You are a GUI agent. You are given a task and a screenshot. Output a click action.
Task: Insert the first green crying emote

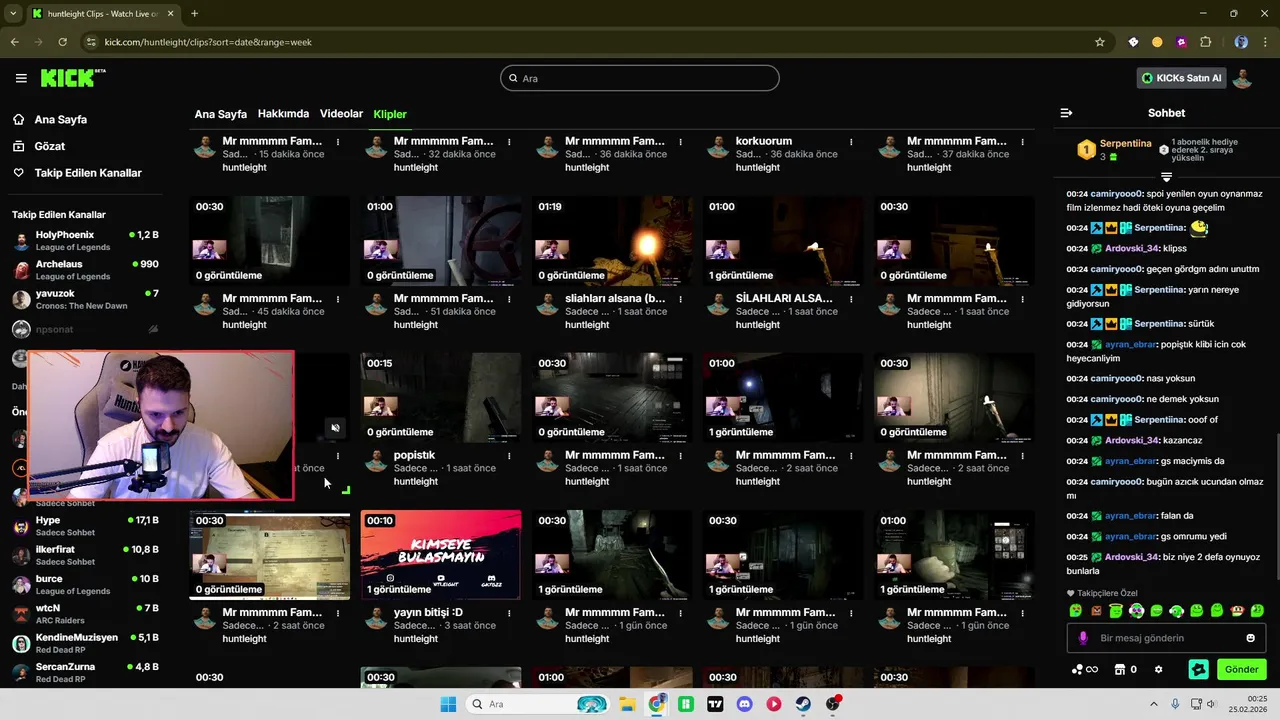pos(1075,610)
